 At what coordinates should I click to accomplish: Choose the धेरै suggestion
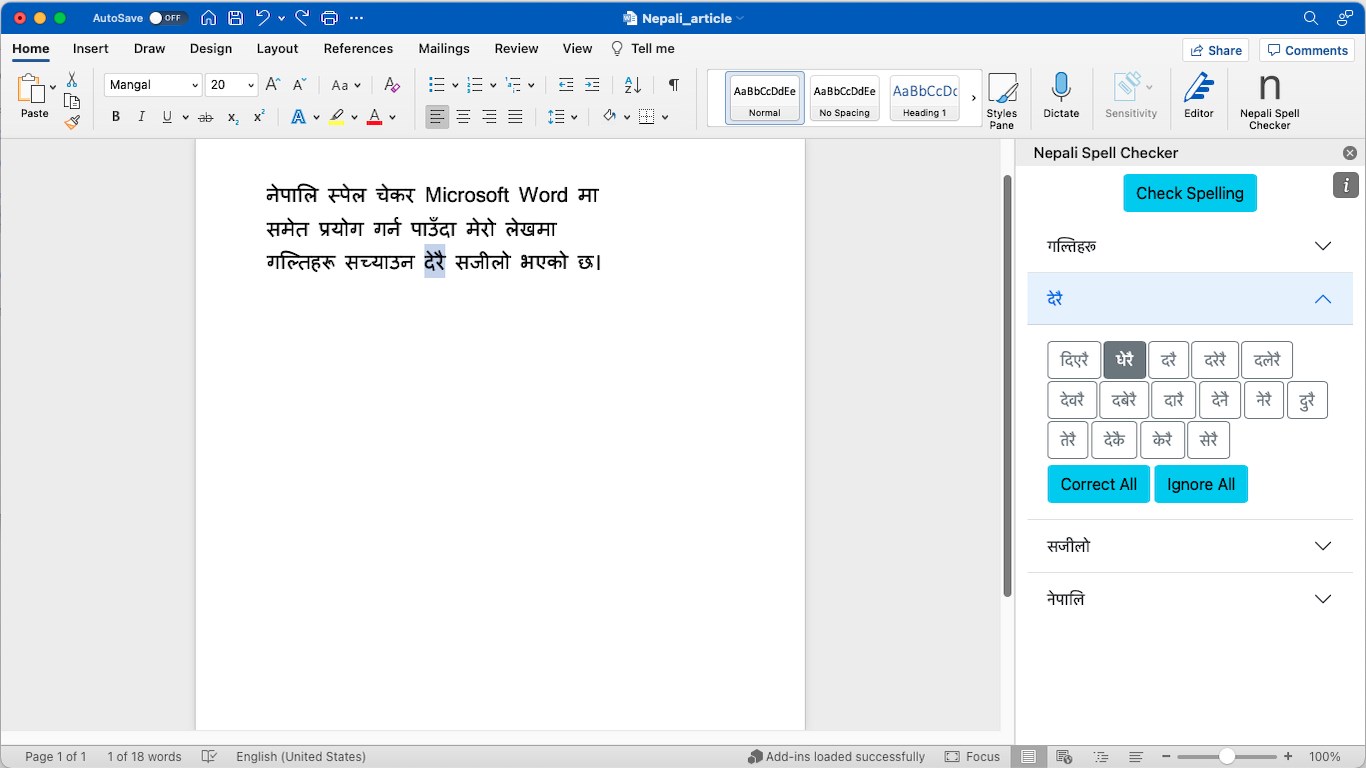pyautogui.click(x=1125, y=360)
